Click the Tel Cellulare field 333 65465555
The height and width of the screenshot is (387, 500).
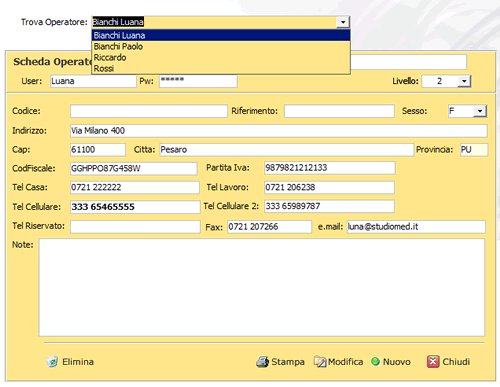coord(135,207)
